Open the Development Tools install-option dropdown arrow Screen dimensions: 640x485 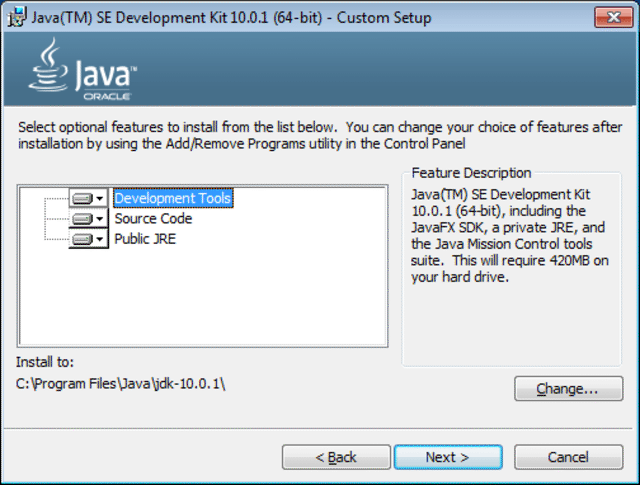click(100, 199)
